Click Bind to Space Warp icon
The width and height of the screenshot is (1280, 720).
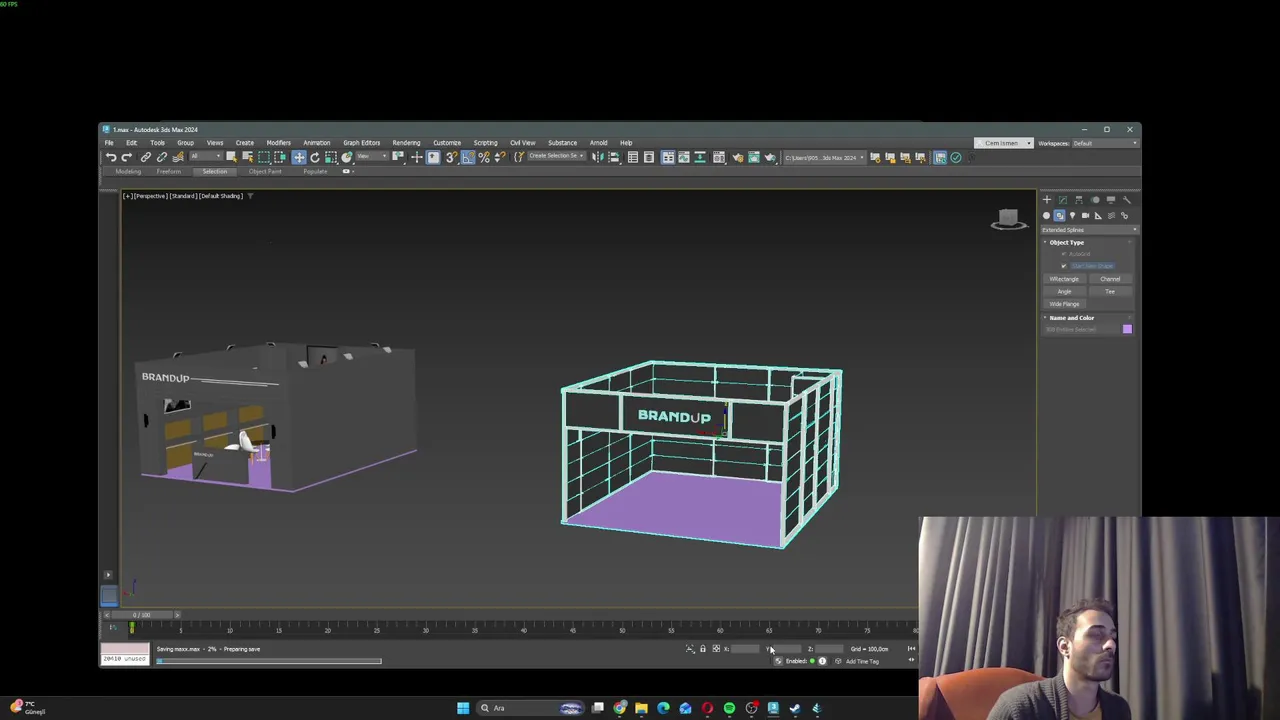coord(177,157)
